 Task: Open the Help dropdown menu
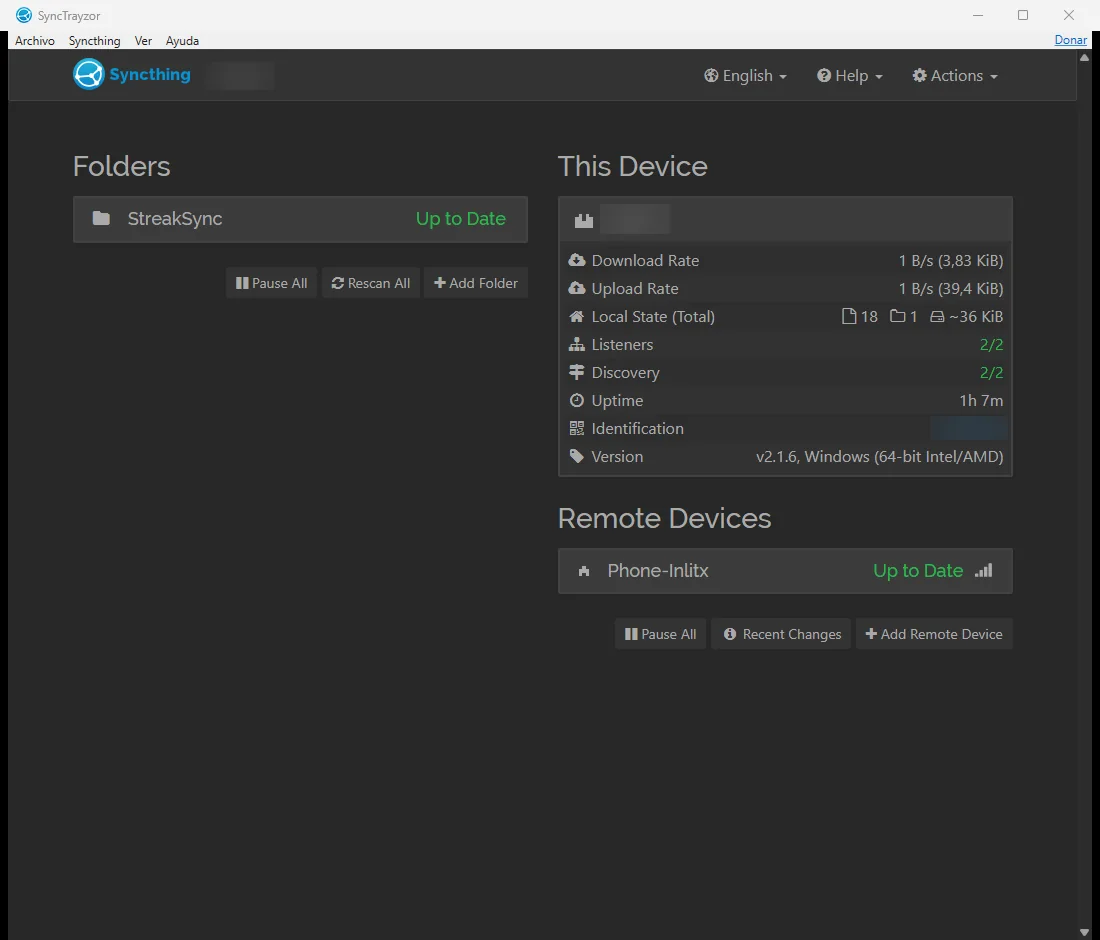[850, 76]
